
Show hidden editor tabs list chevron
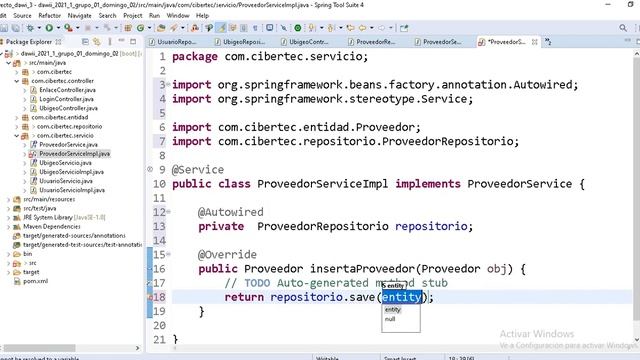point(548,42)
